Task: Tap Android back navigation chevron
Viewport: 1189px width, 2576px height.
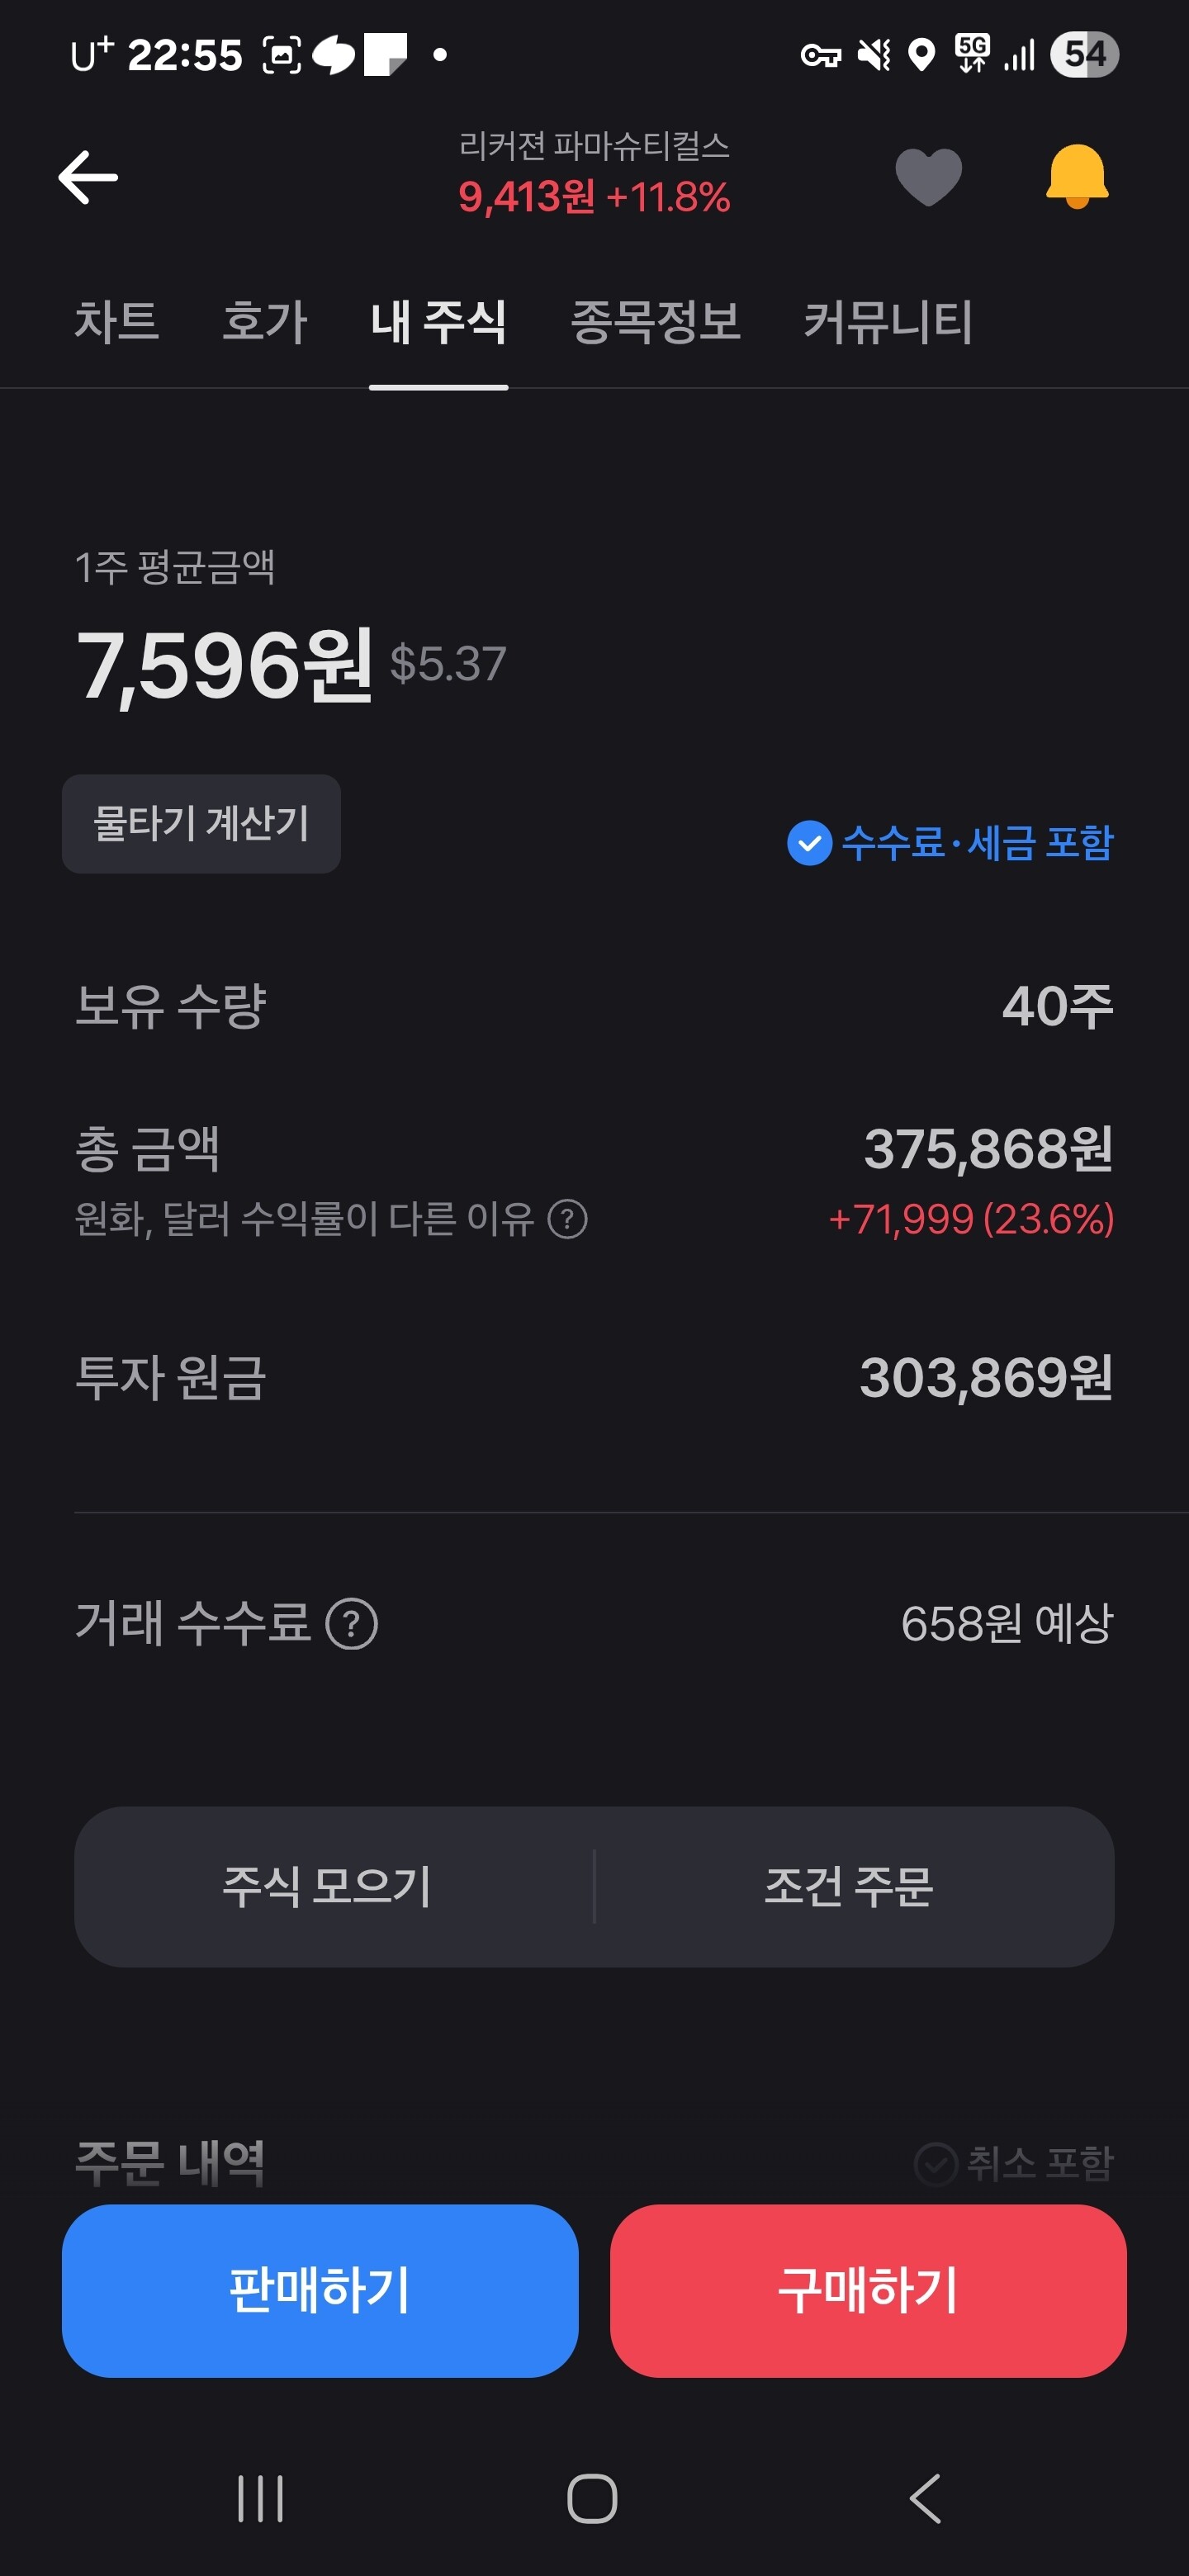Action: (x=925, y=2498)
